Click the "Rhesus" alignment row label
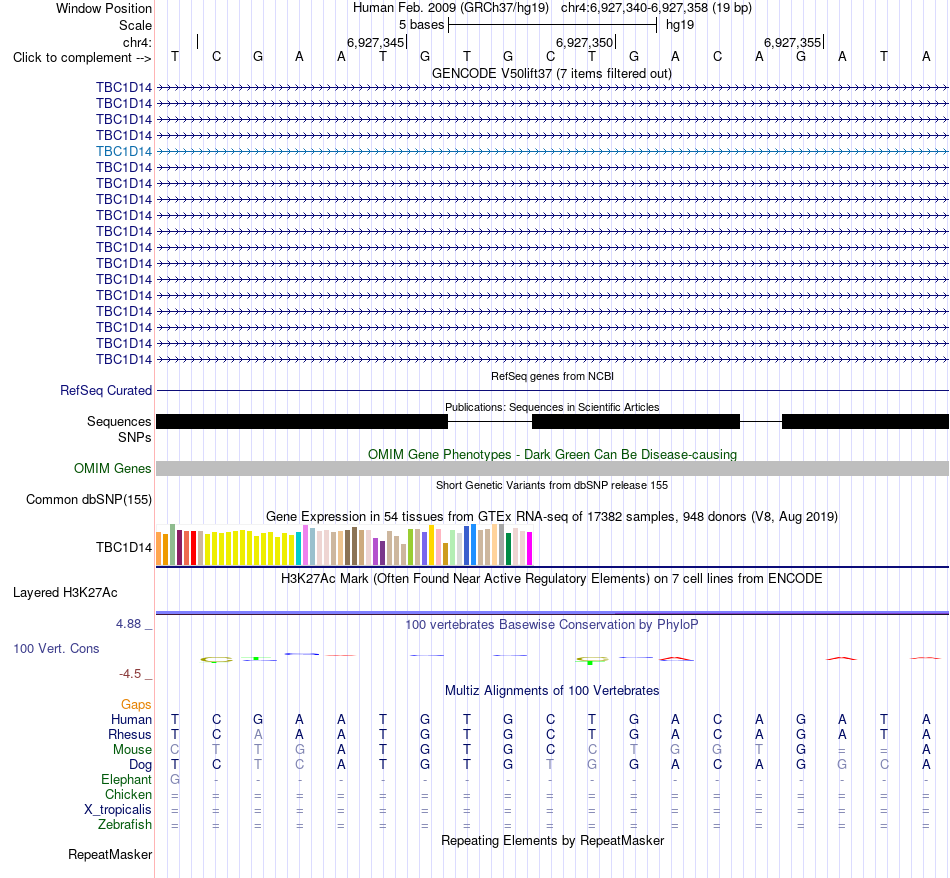The height and width of the screenshot is (878, 950). pyautogui.click(x=129, y=734)
